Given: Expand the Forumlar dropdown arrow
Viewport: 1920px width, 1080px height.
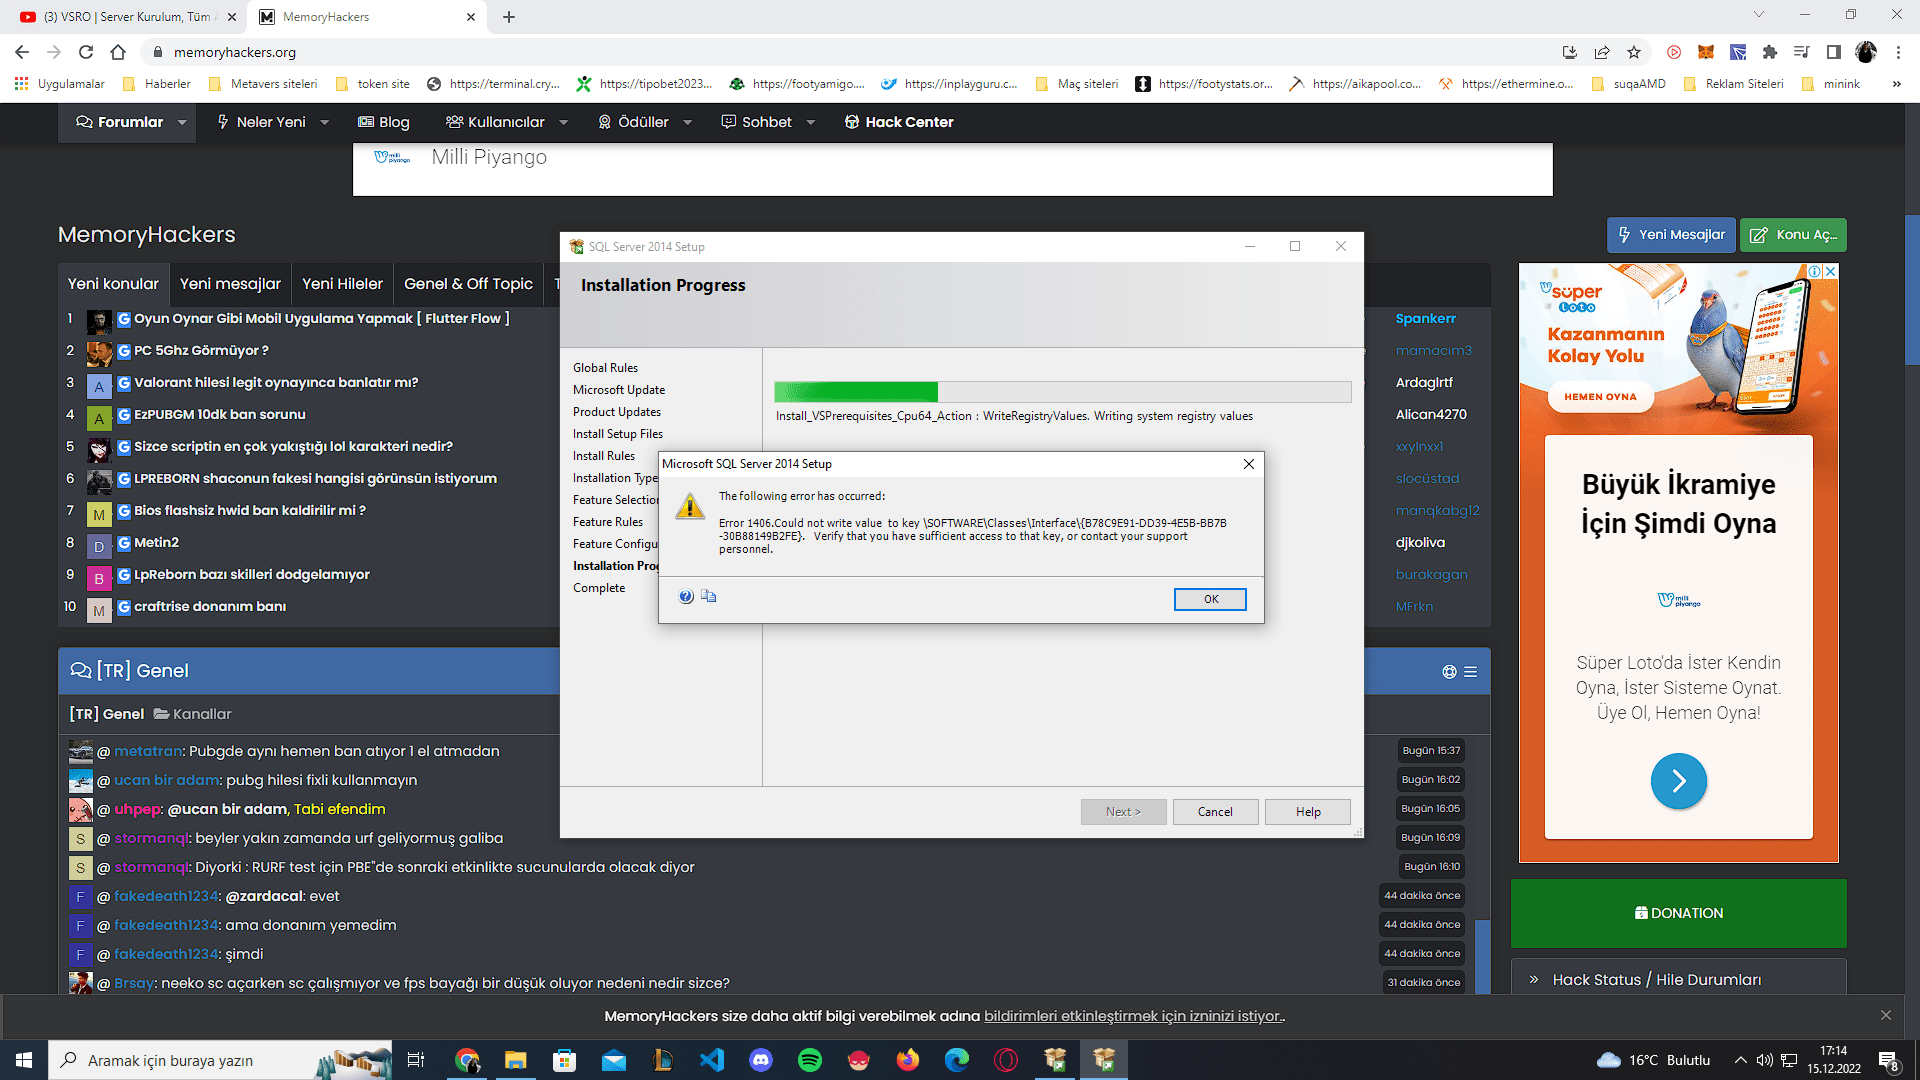Looking at the screenshot, I should 182,123.
